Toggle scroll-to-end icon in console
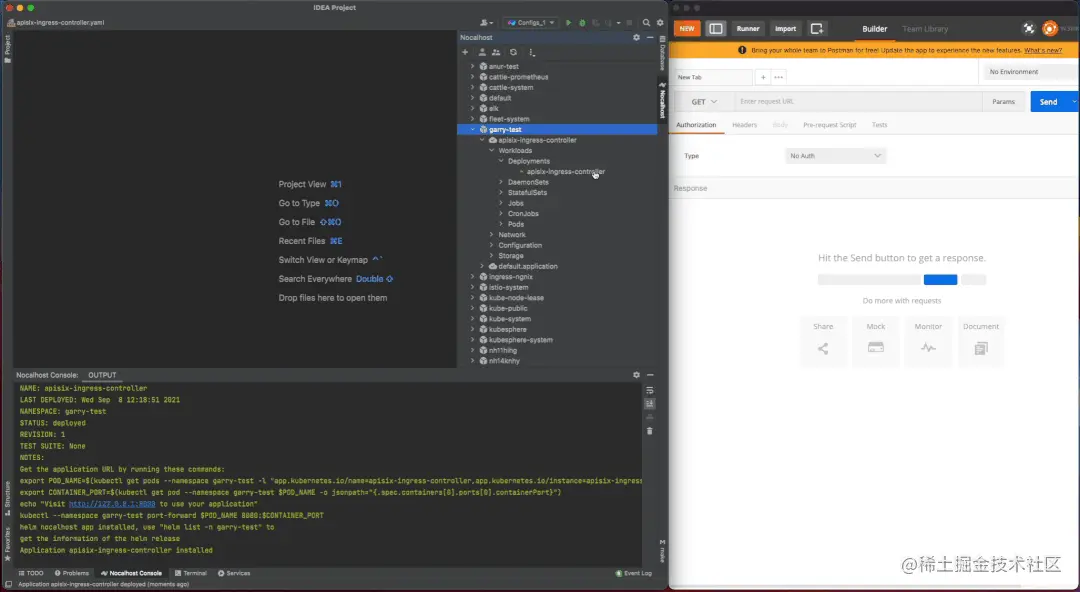Screen dimensions: 1080x592 click(650, 404)
